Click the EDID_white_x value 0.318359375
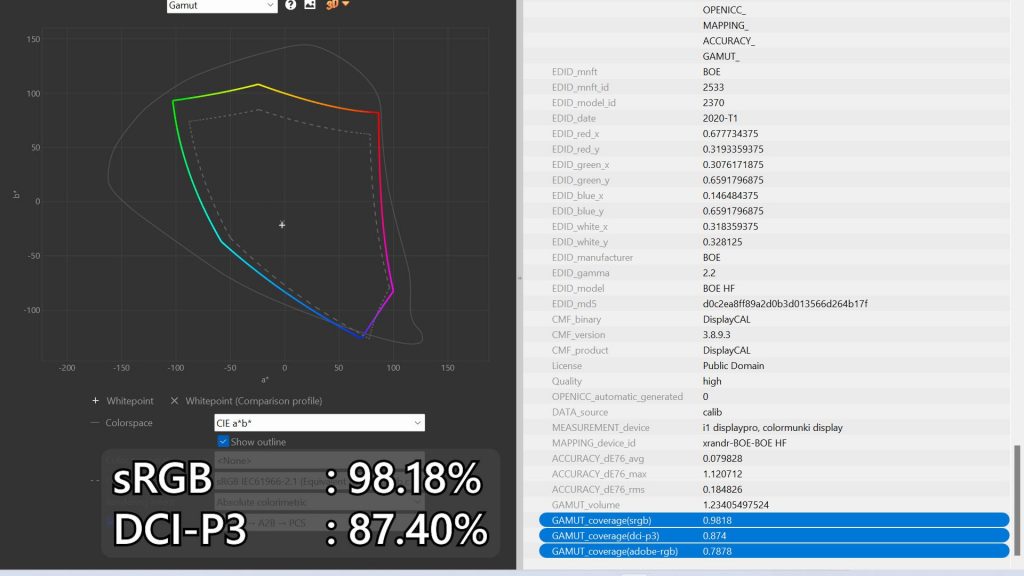 tap(730, 227)
